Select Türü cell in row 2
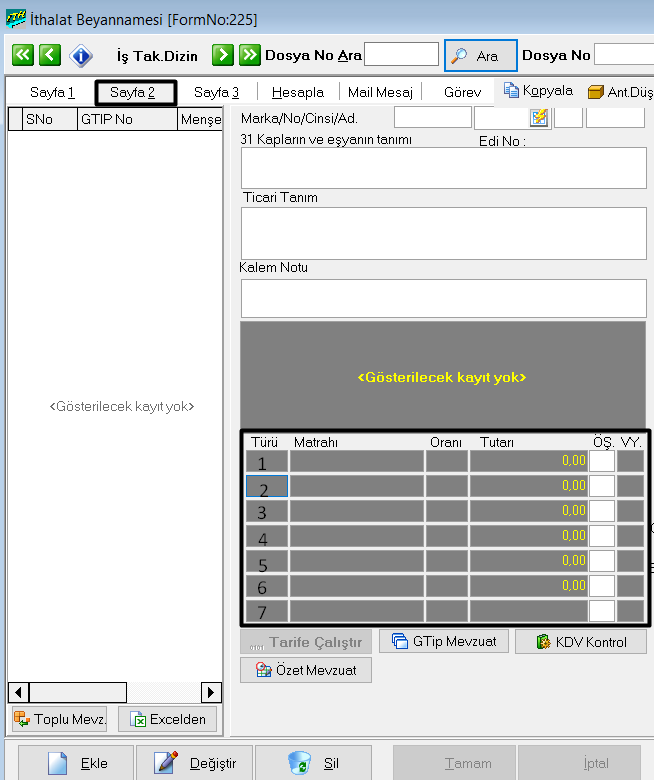 pos(267,486)
